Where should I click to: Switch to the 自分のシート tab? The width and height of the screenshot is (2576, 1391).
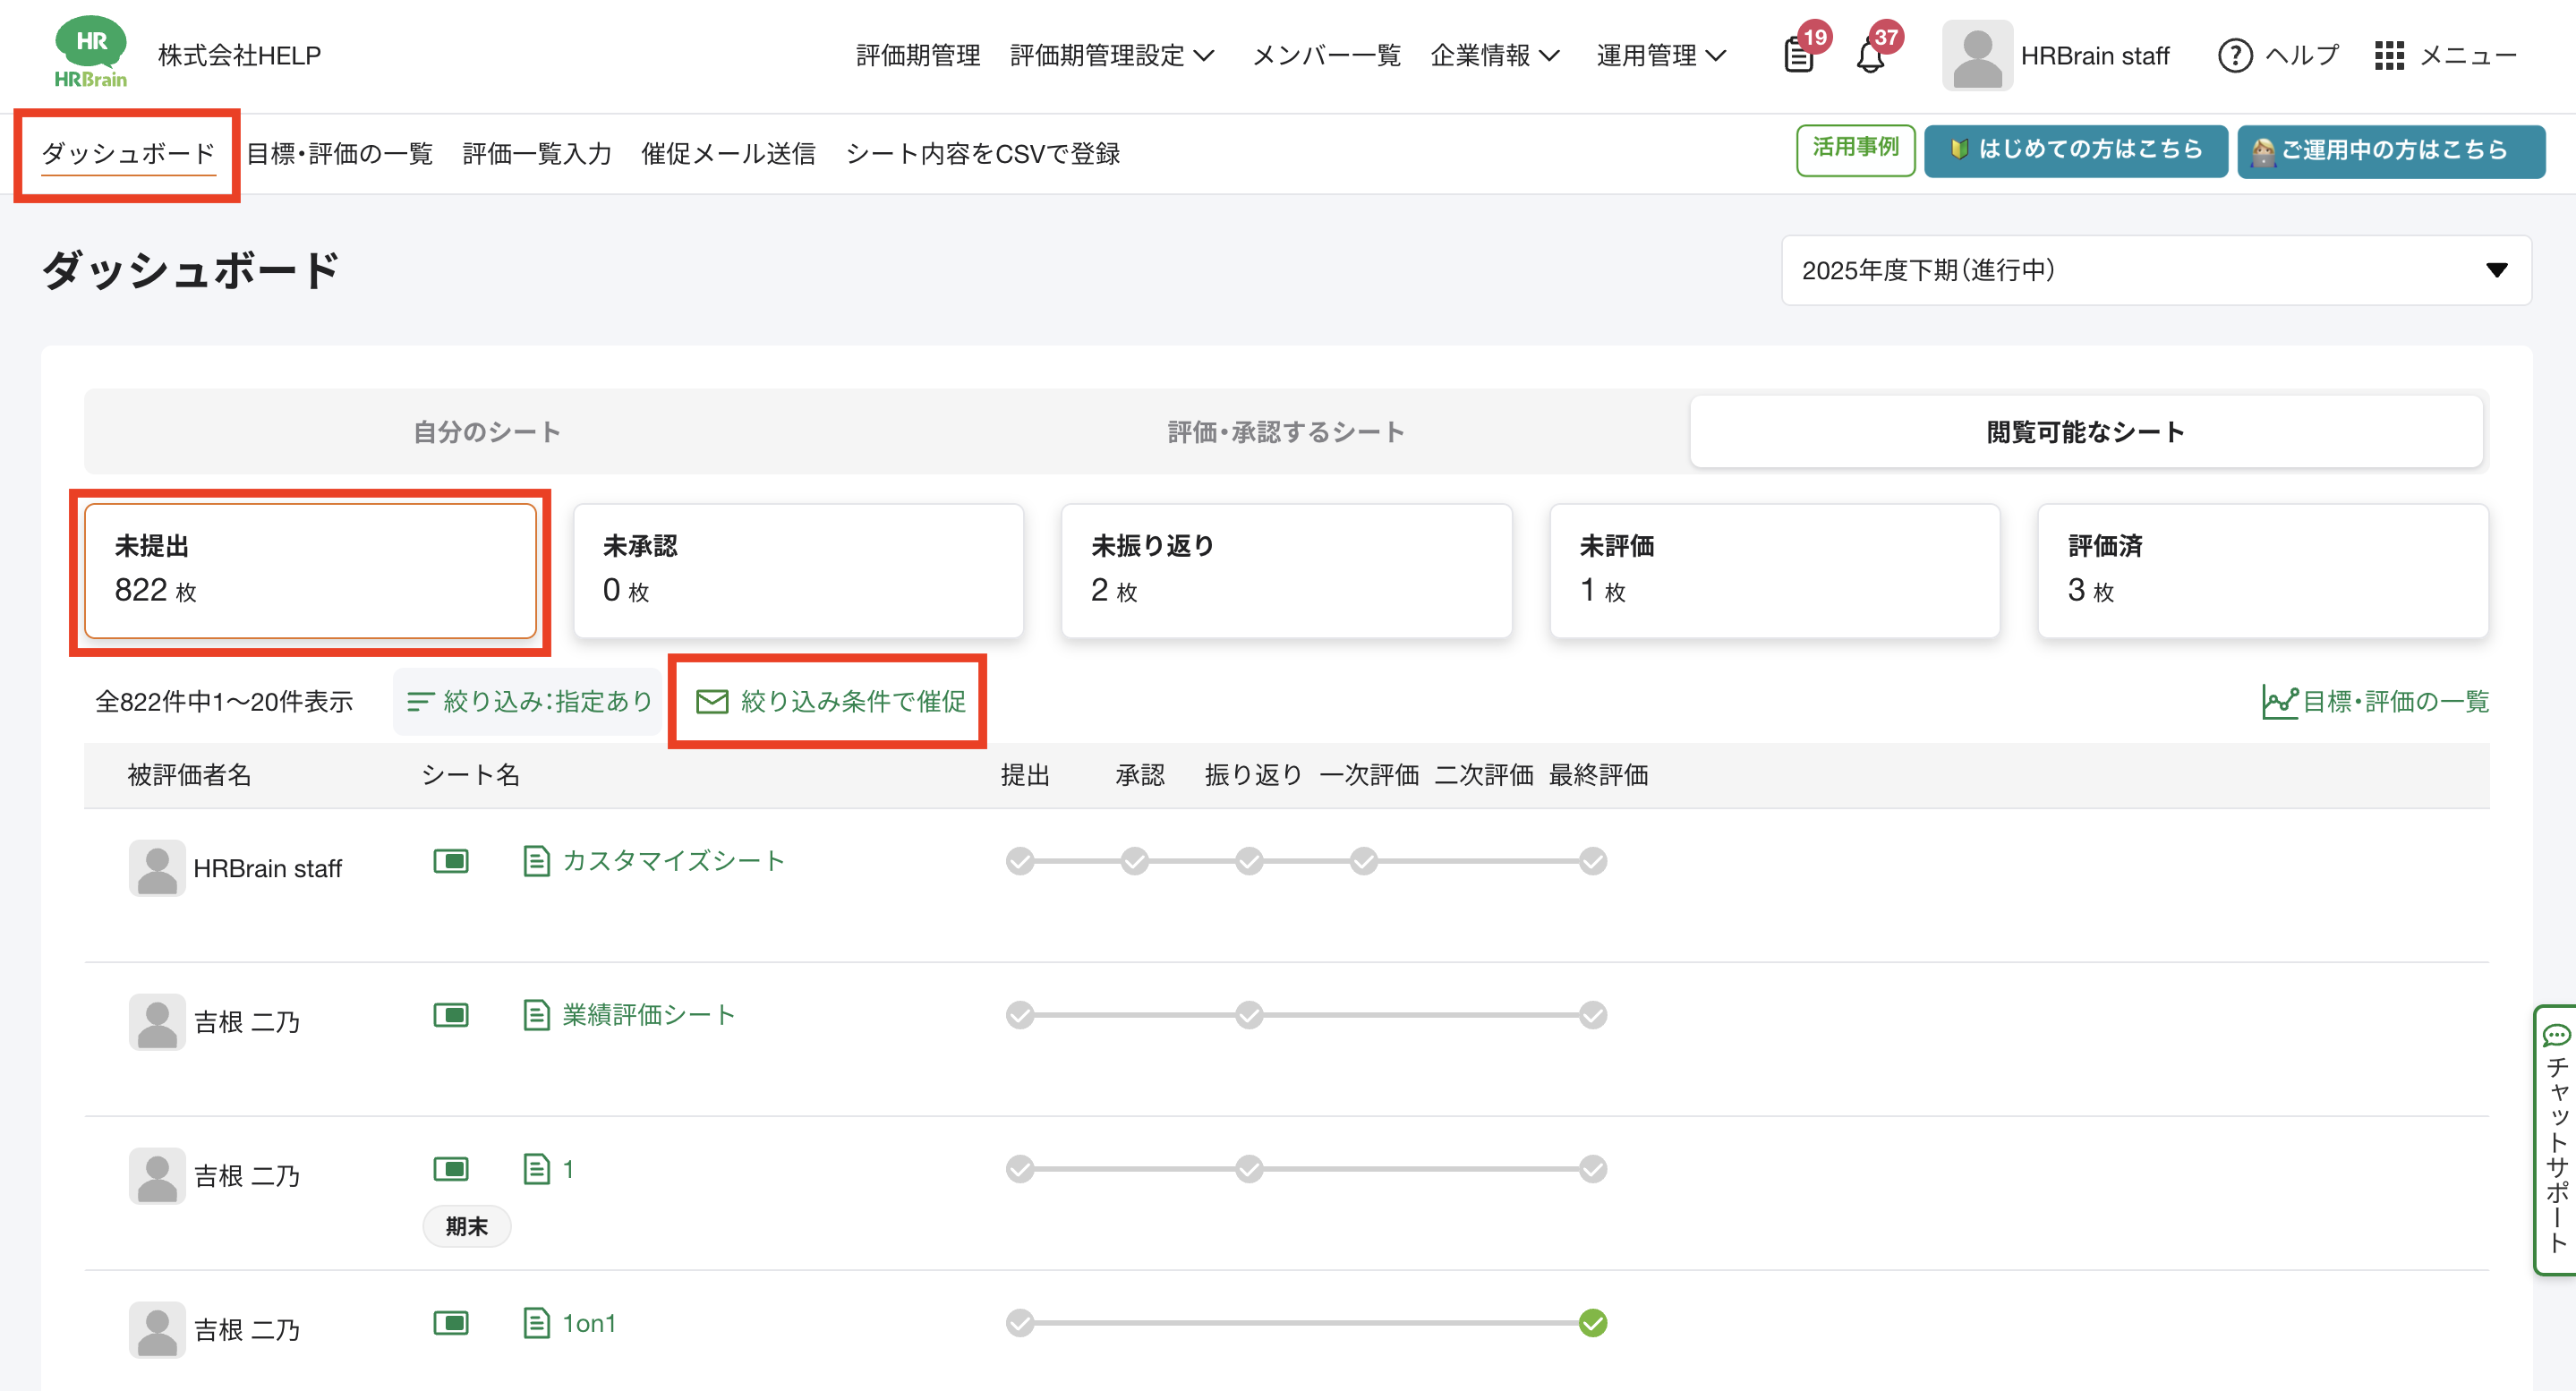click(487, 432)
